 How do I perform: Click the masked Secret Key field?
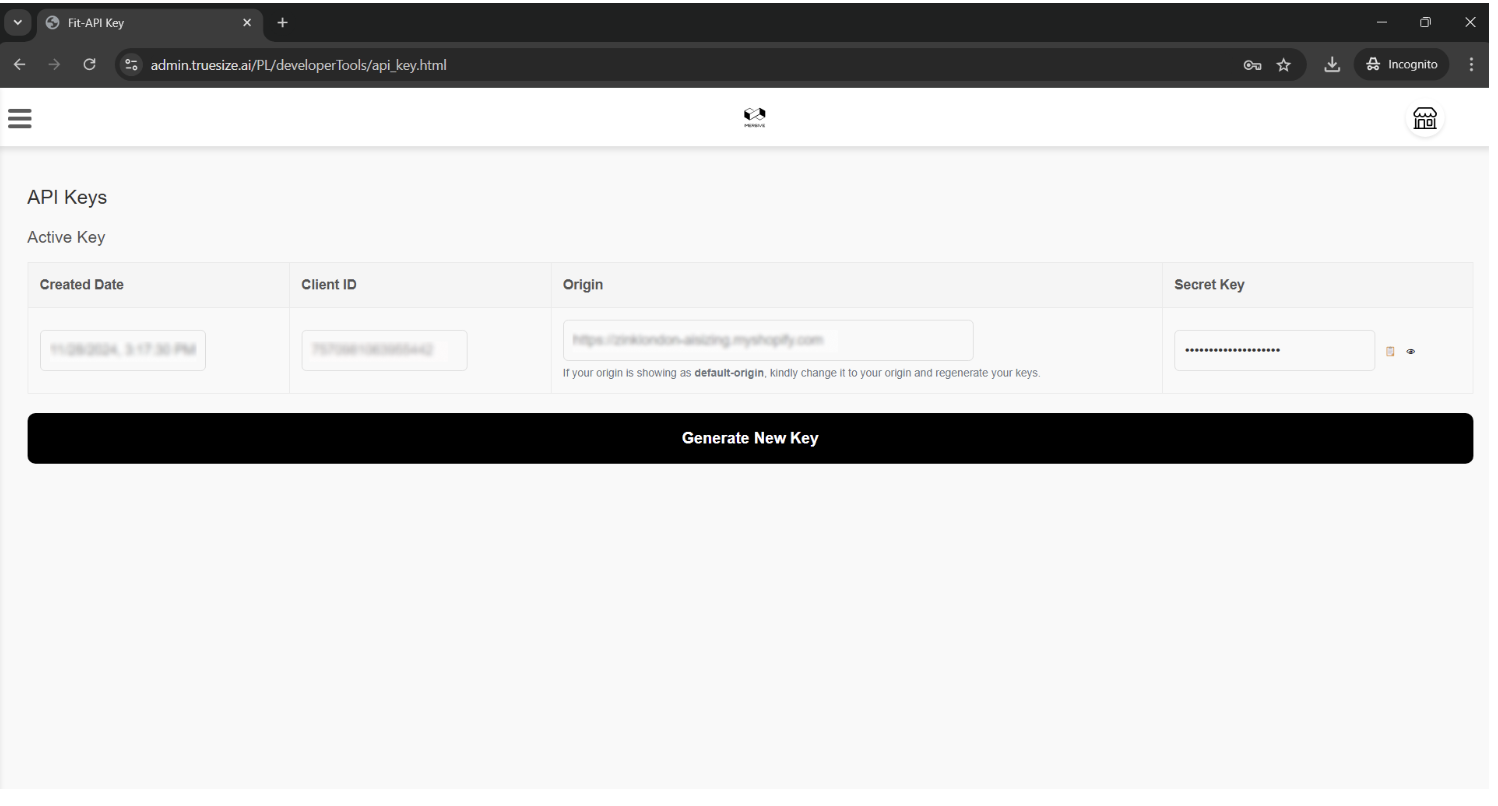click(1274, 350)
